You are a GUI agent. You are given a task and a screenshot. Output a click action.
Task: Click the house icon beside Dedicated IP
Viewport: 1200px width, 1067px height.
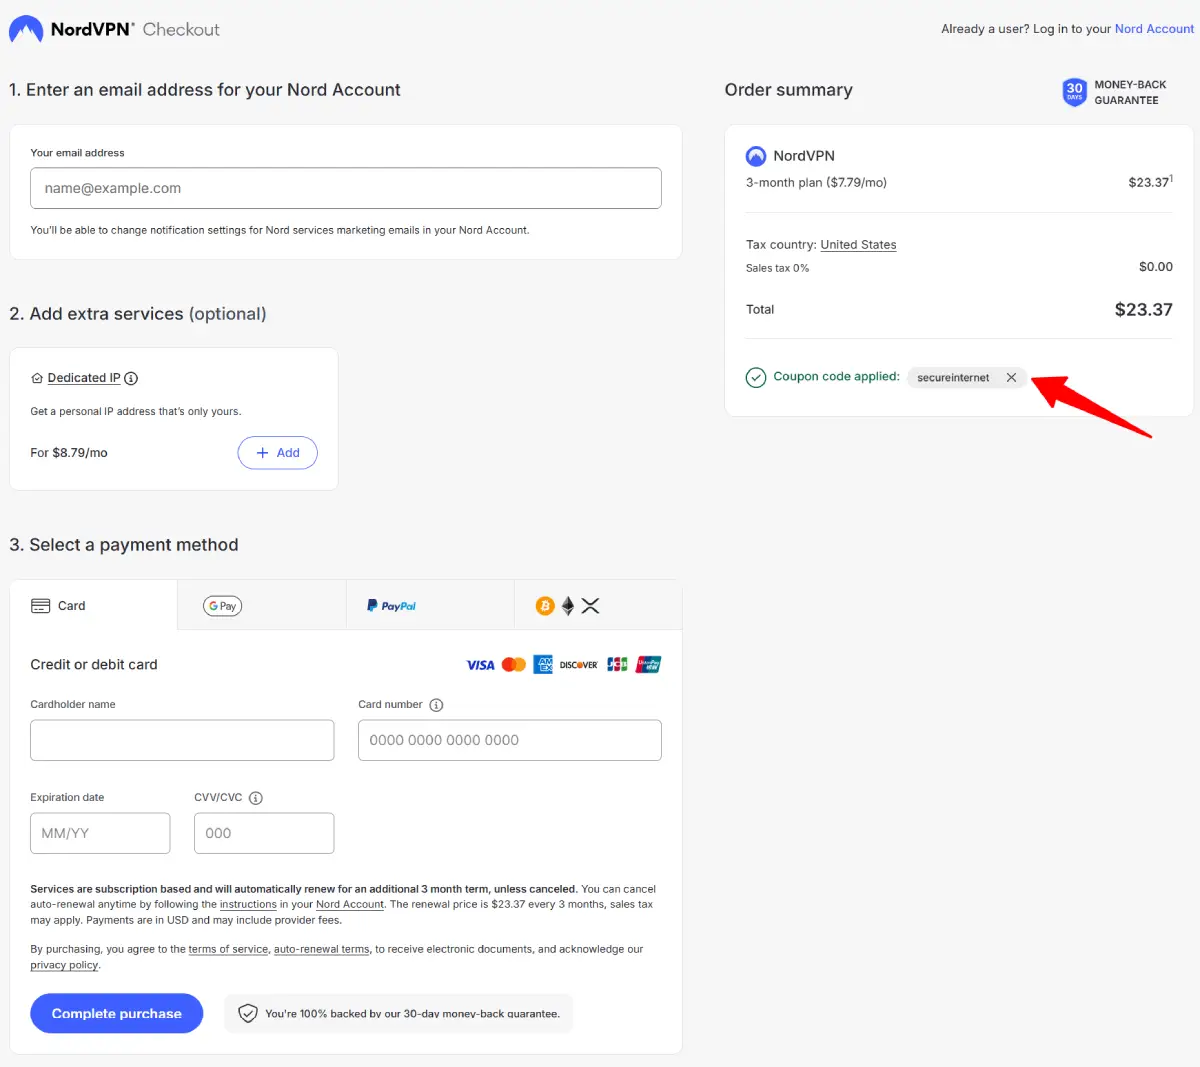(37, 378)
